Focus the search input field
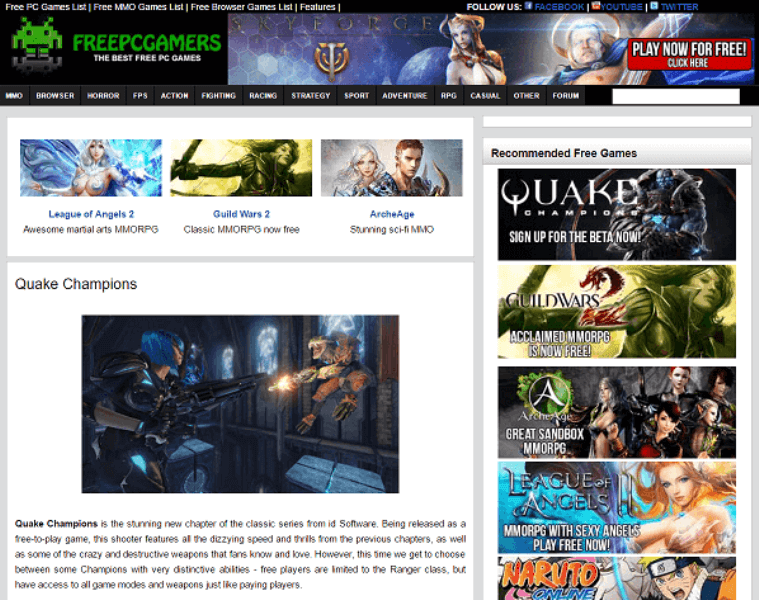The width and height of the screenshot is (759, 600). point(676,96)
